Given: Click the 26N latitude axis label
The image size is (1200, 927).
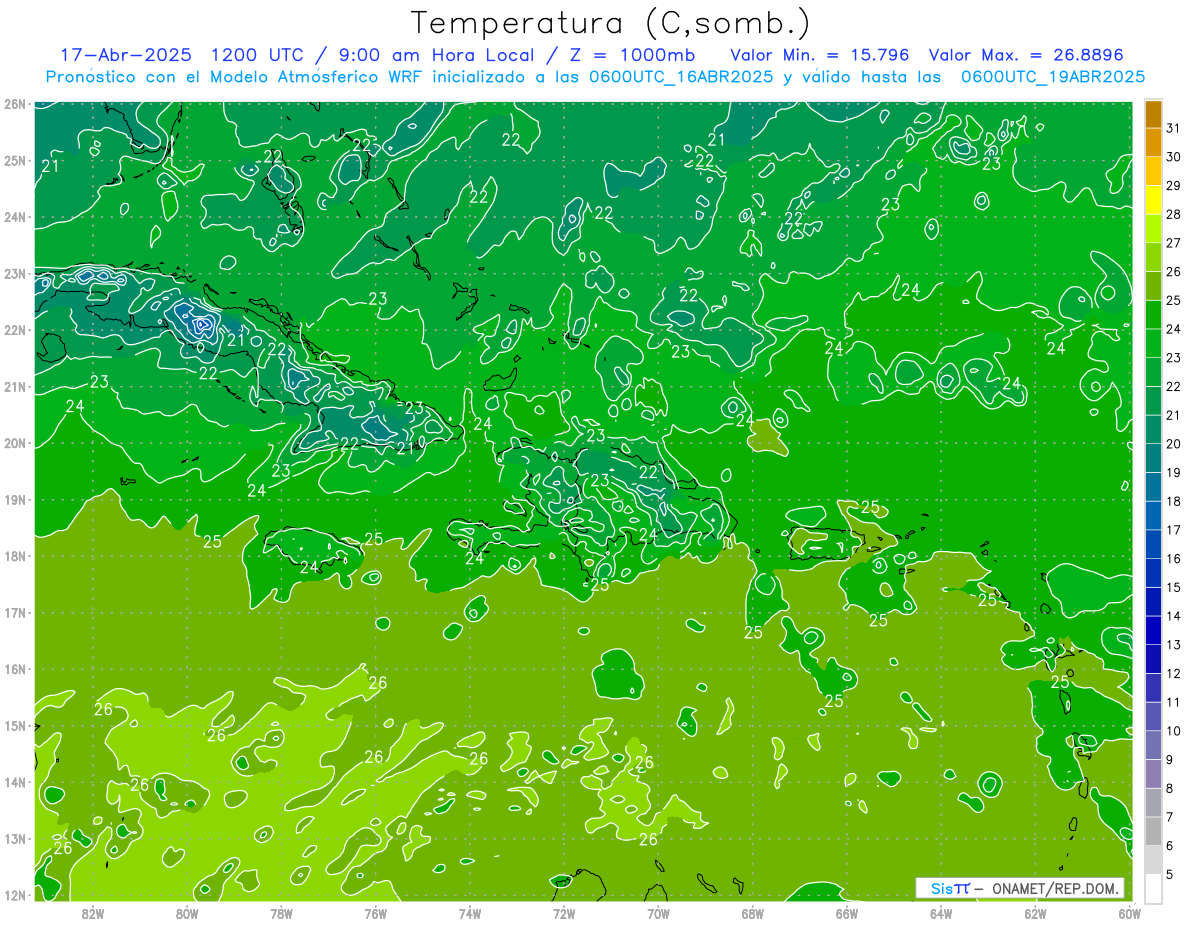Looking at the screenshot, I should (x=15, y=103).
